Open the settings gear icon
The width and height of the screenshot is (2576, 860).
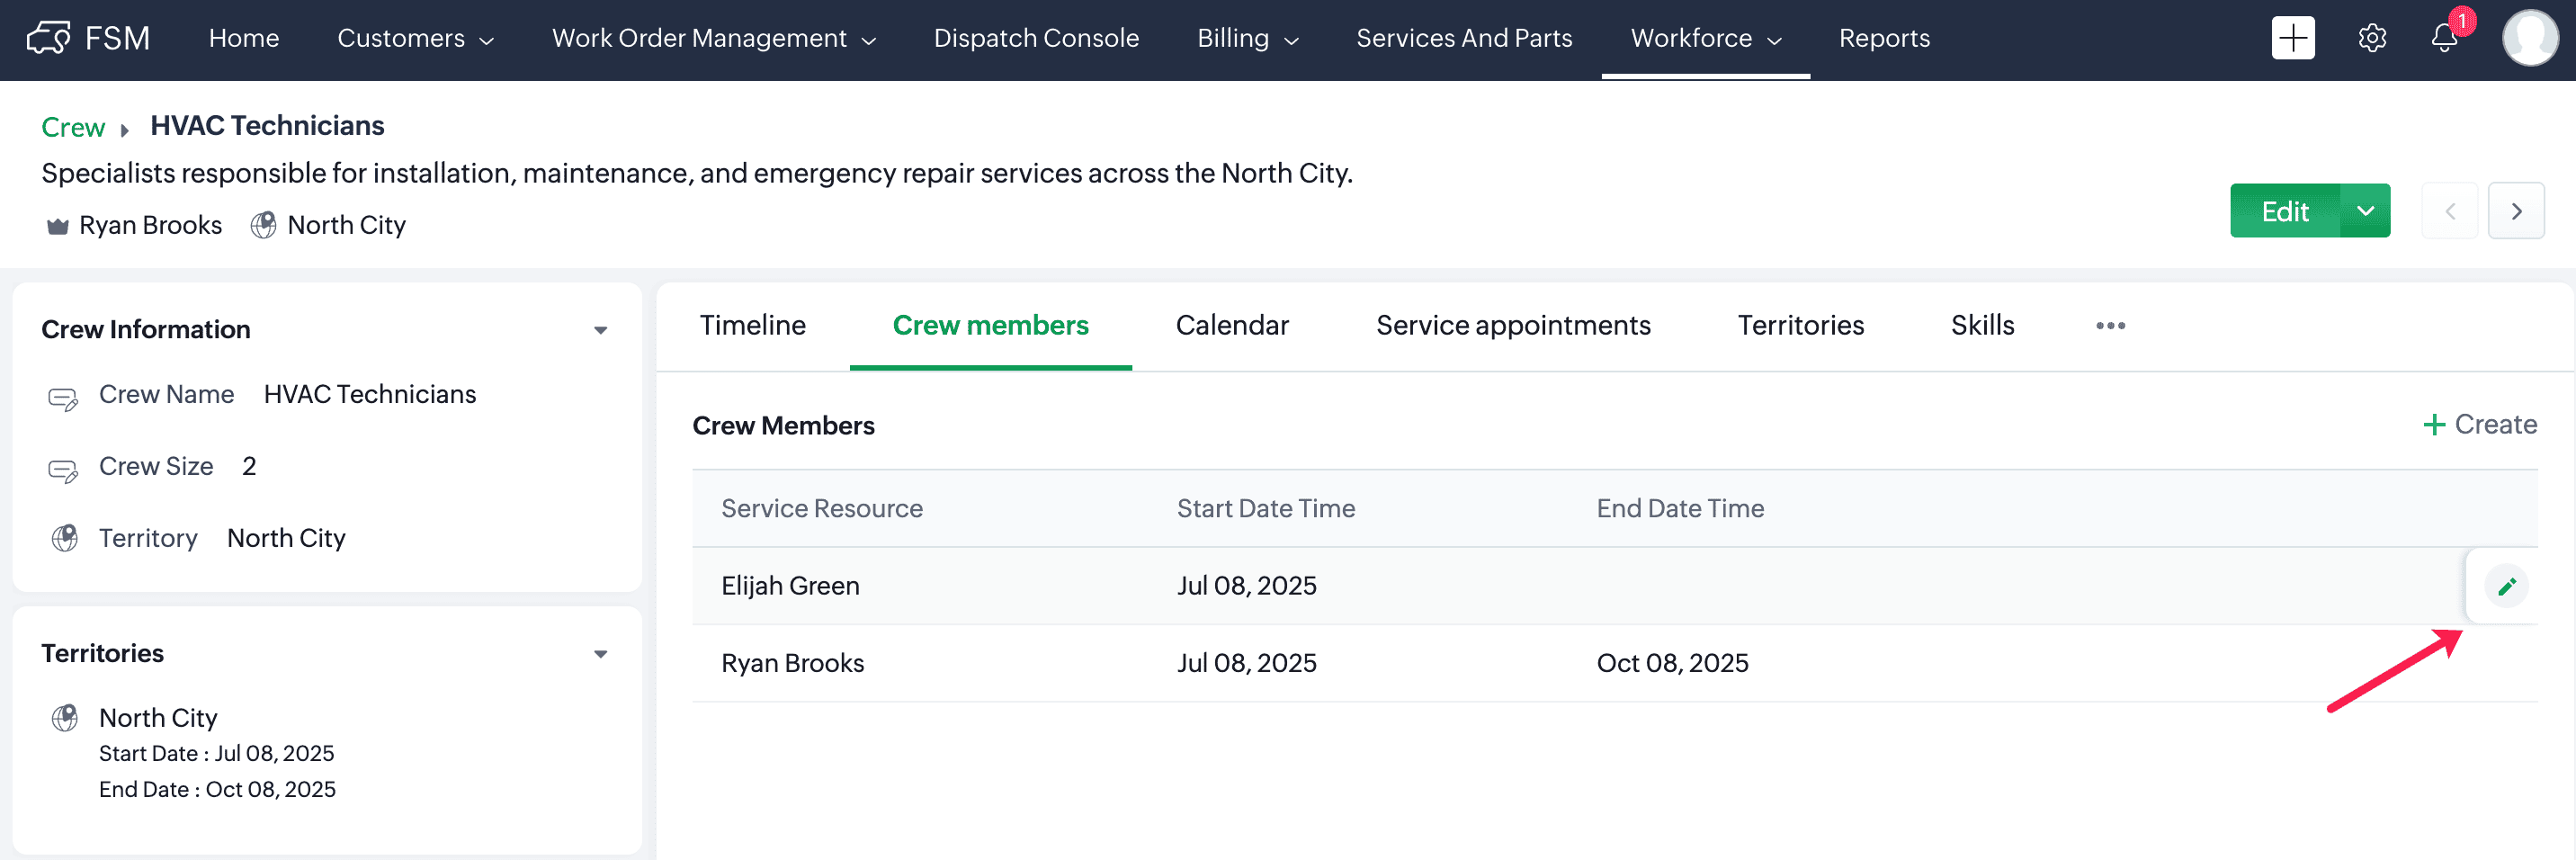2372,38
